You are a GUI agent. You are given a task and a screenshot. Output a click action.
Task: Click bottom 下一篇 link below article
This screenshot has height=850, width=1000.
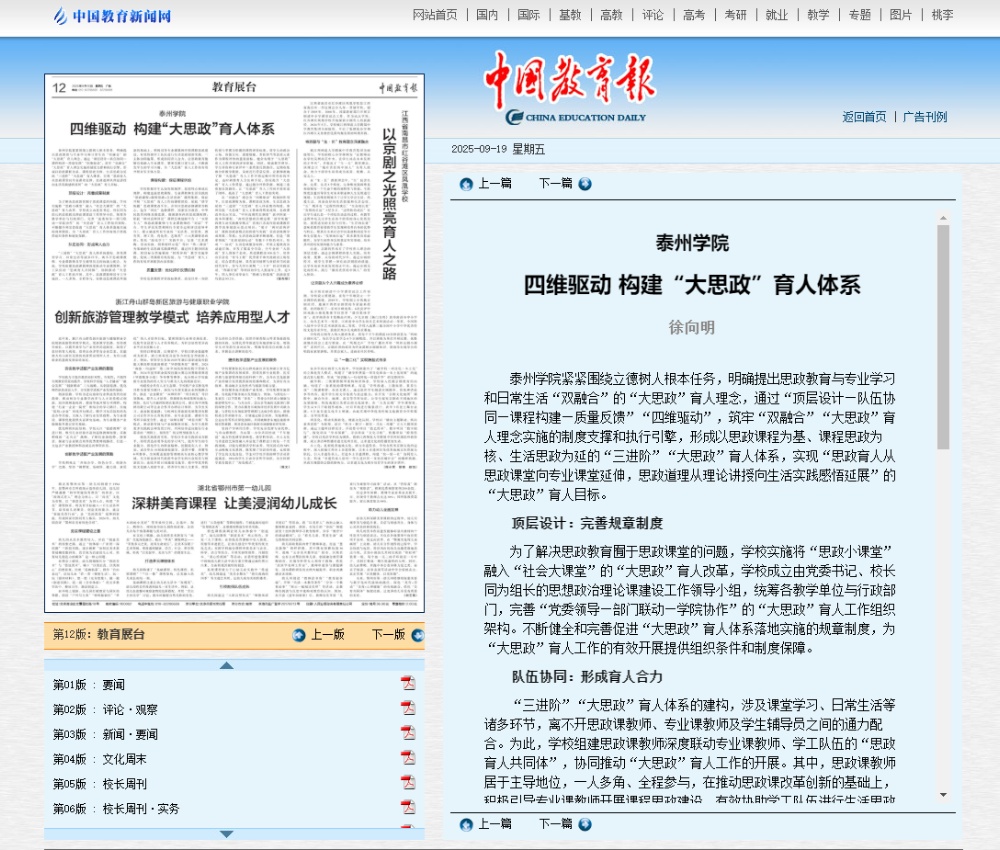tap(555, 824)
